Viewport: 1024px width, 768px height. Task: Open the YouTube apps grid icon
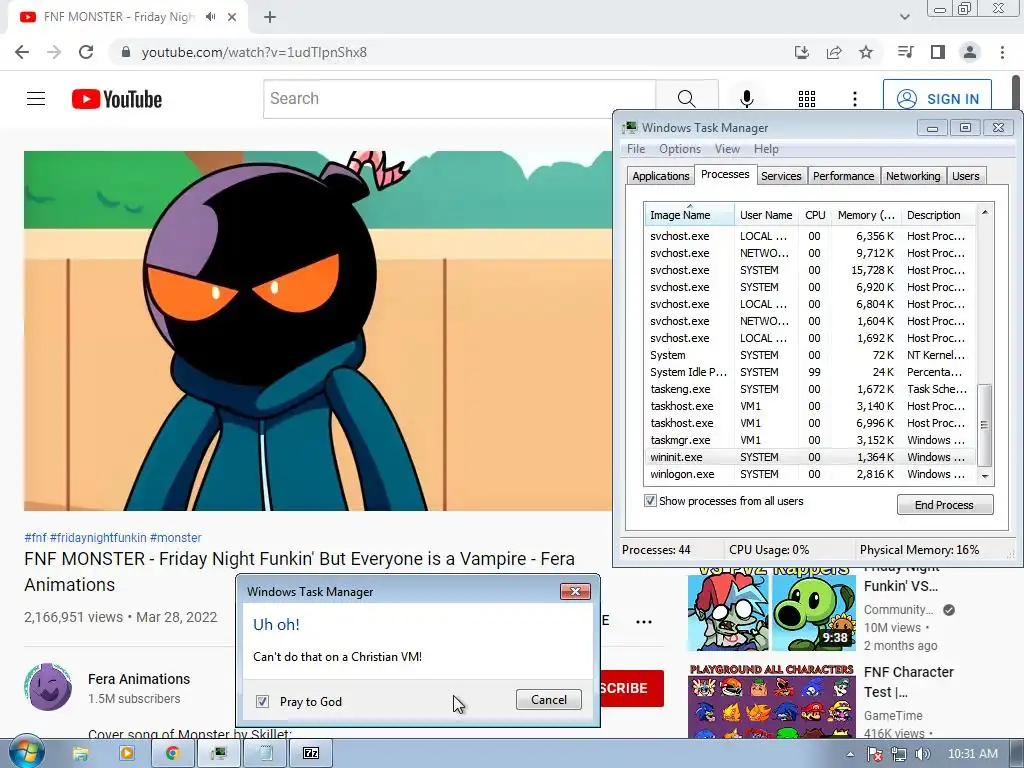(807, 99)
